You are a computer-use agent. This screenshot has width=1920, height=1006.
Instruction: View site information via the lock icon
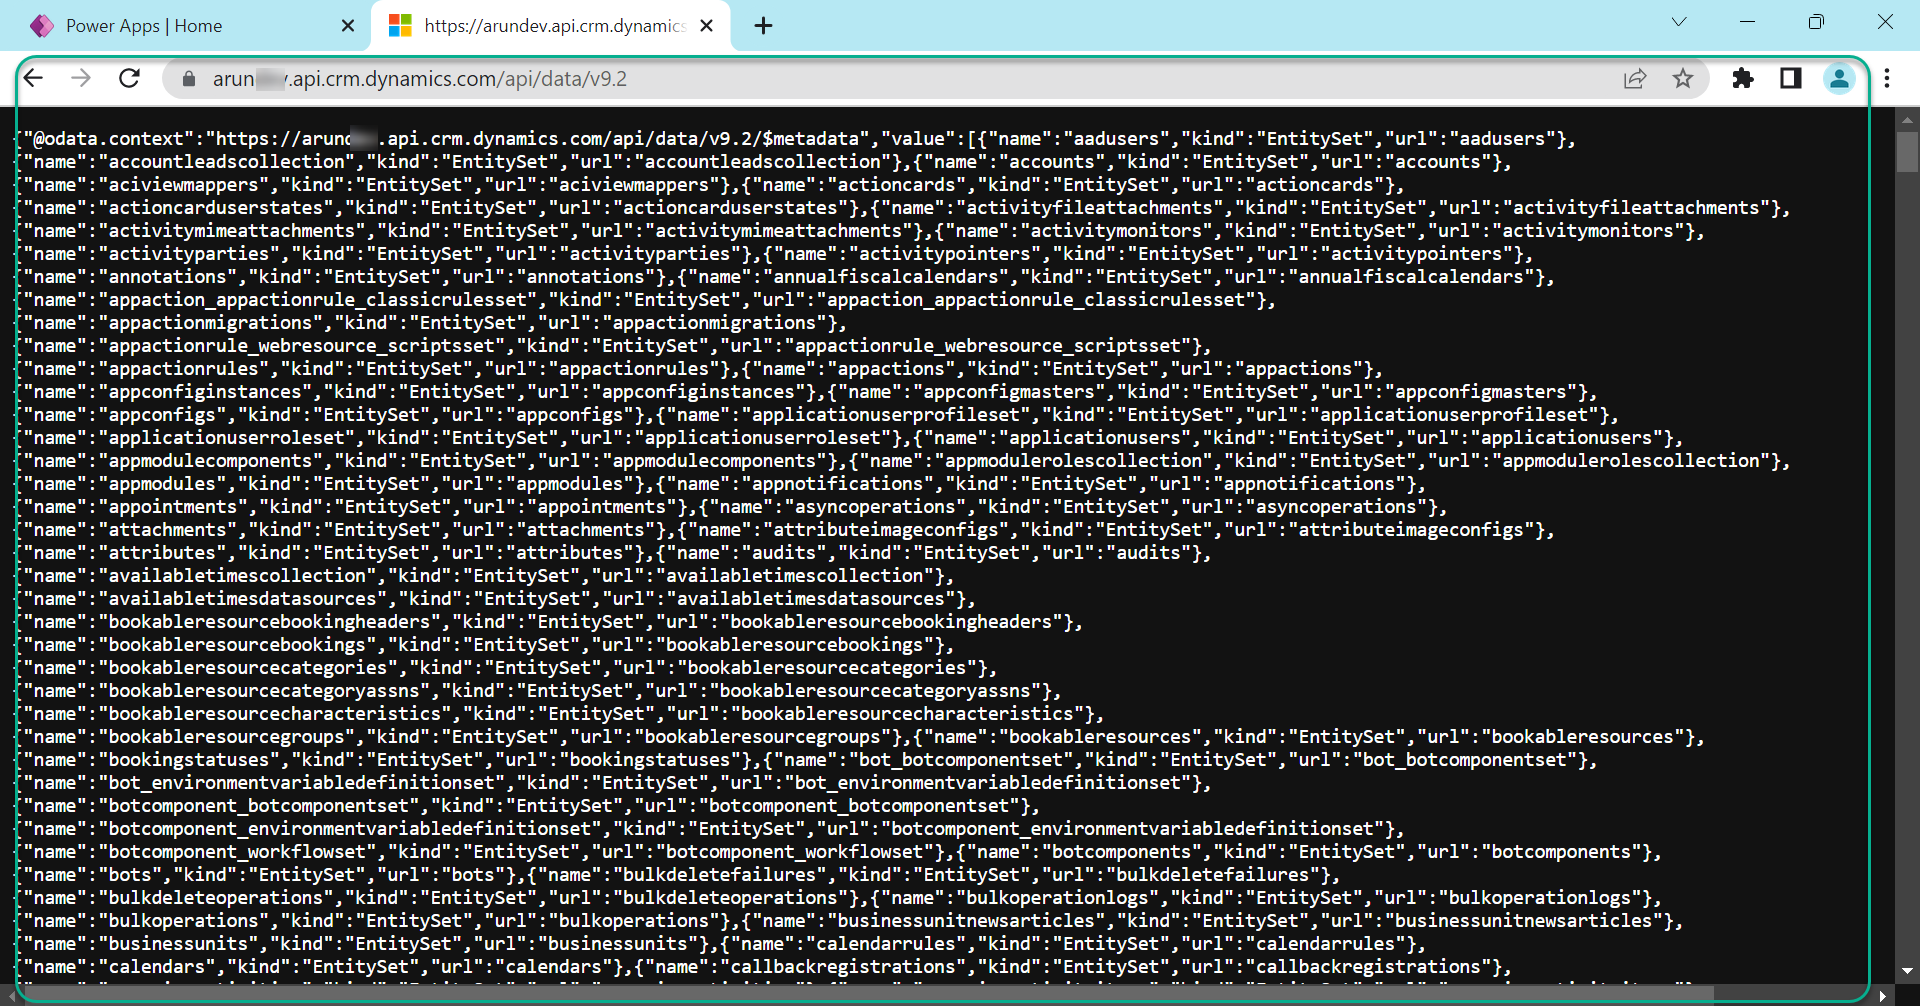[x=188, y=78]
